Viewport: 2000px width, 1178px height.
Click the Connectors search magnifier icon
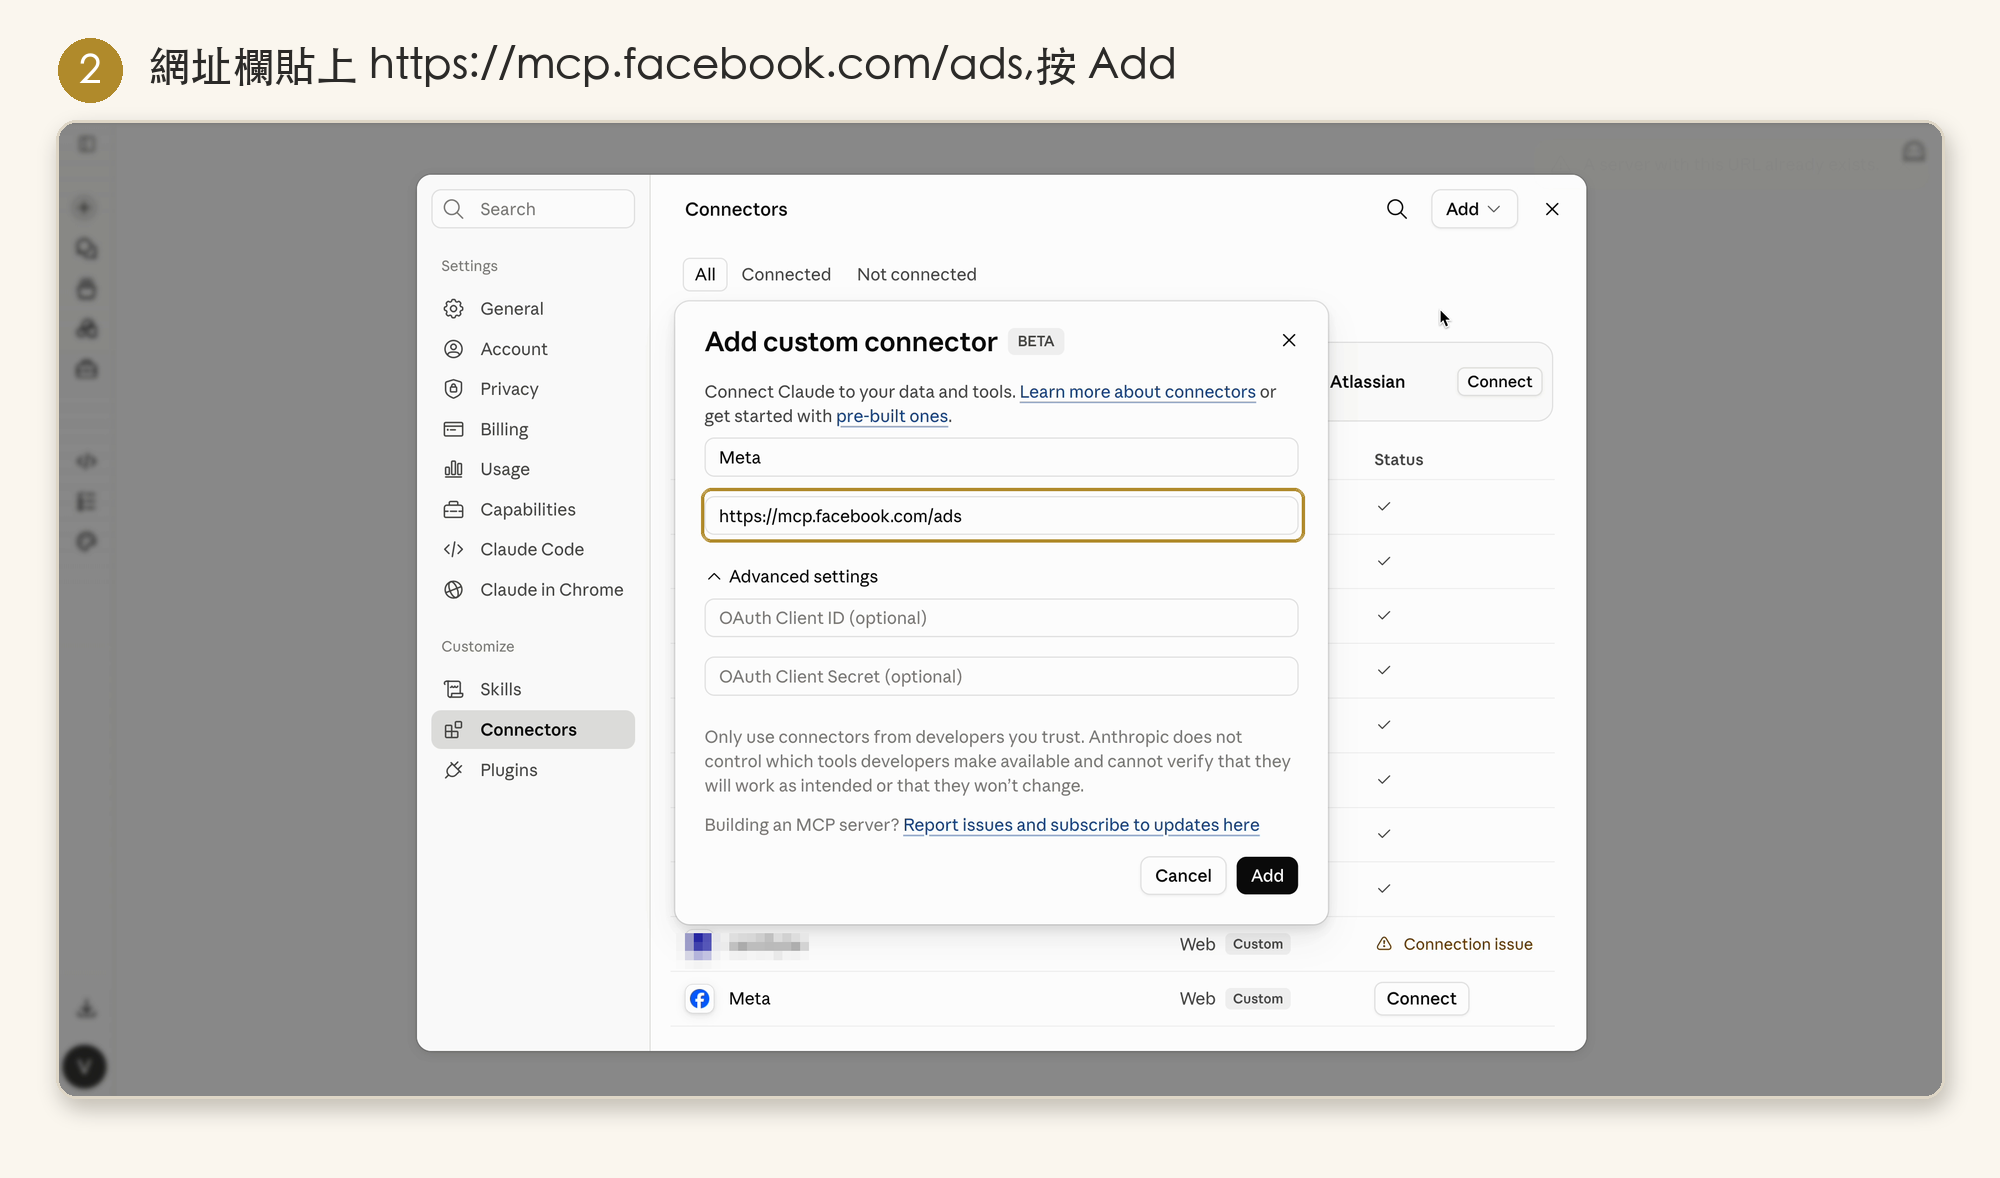(1396, 209)
